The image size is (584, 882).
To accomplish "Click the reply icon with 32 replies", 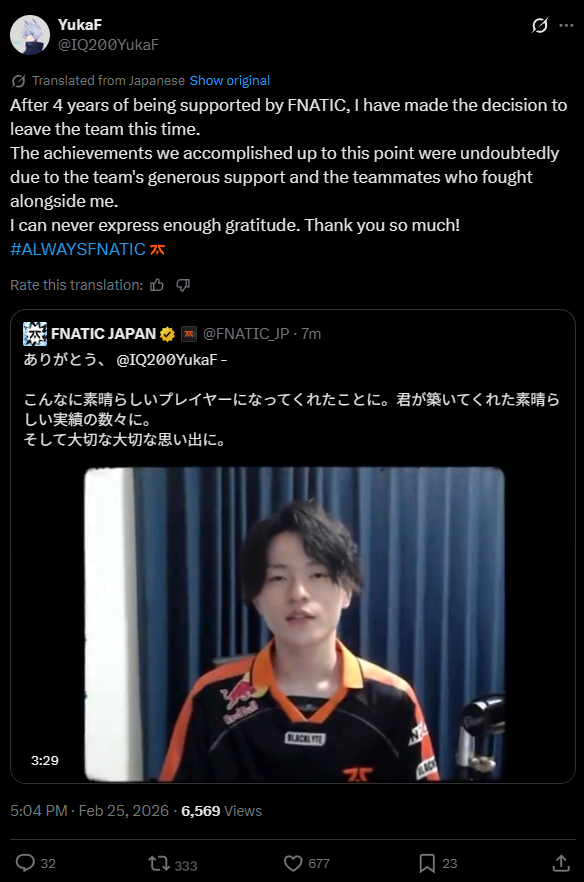I will [x=25, y=863].
